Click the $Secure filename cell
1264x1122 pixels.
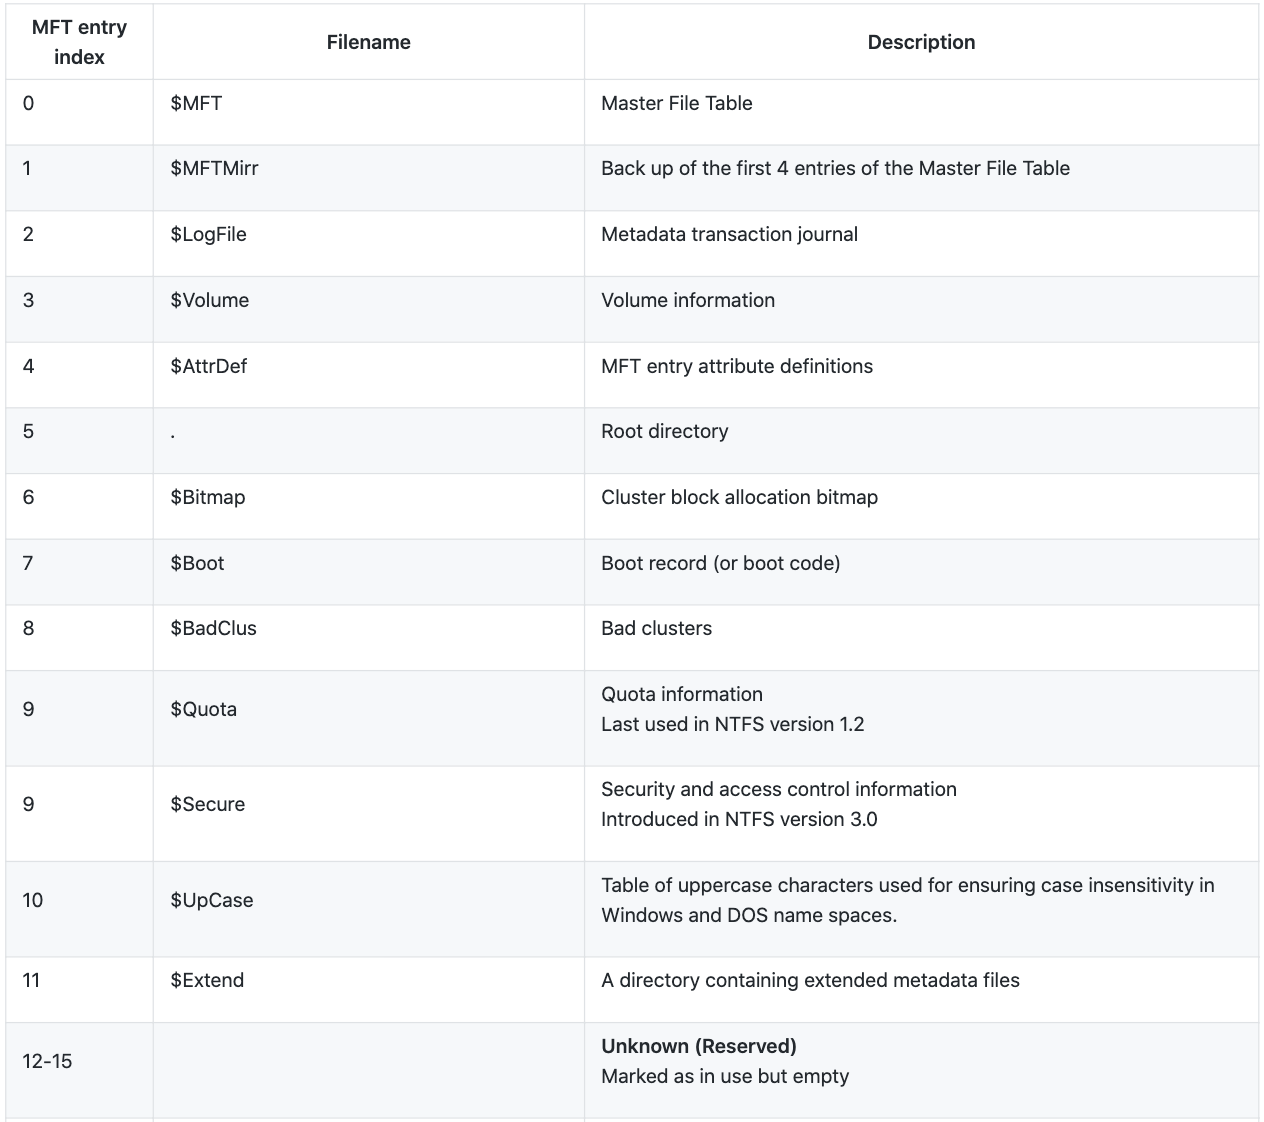pyautogui.click(x=207, y=804)
